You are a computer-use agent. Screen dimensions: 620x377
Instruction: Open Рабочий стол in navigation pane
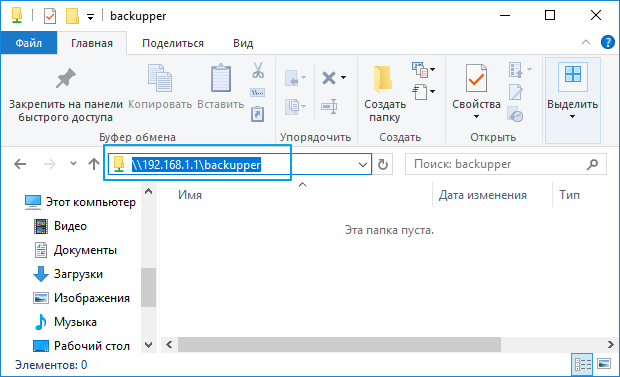[81, 346]
